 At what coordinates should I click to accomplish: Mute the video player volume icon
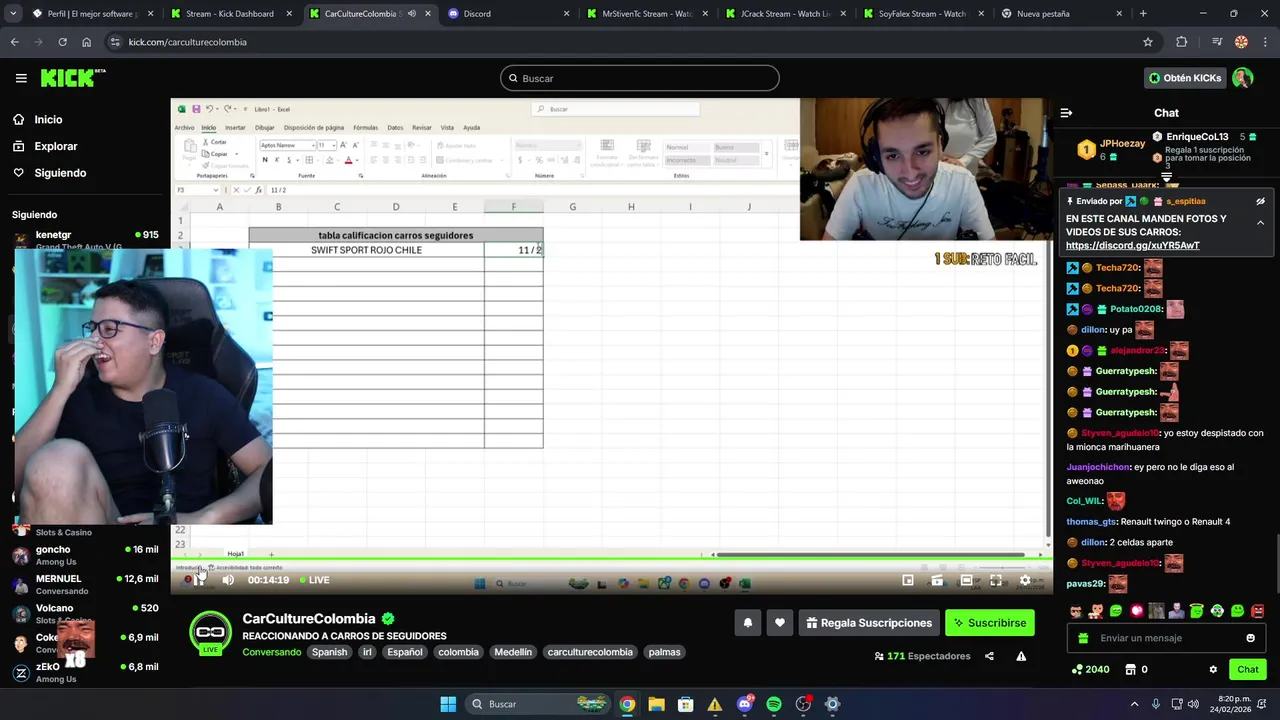[228, 580]
